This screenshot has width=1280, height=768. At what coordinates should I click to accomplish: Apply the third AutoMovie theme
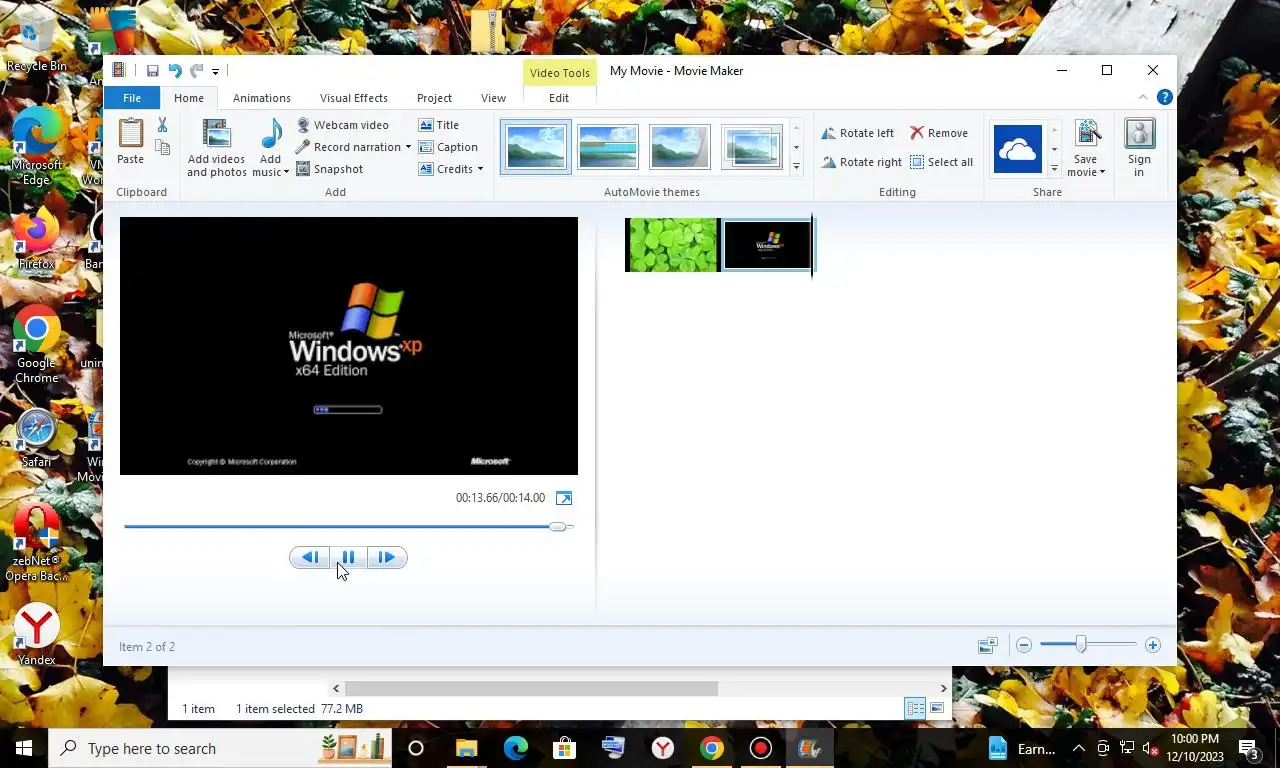click(680, 147)
